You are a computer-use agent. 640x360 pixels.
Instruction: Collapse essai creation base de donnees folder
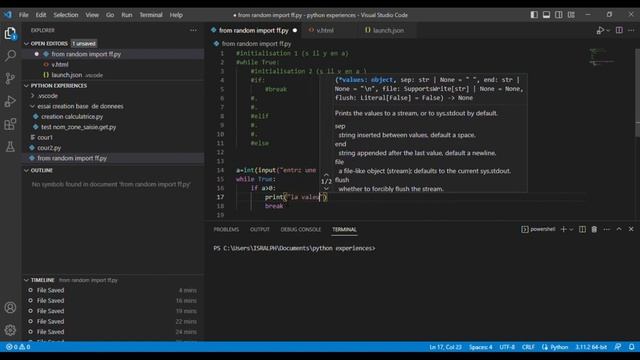[x=80, y=106]
